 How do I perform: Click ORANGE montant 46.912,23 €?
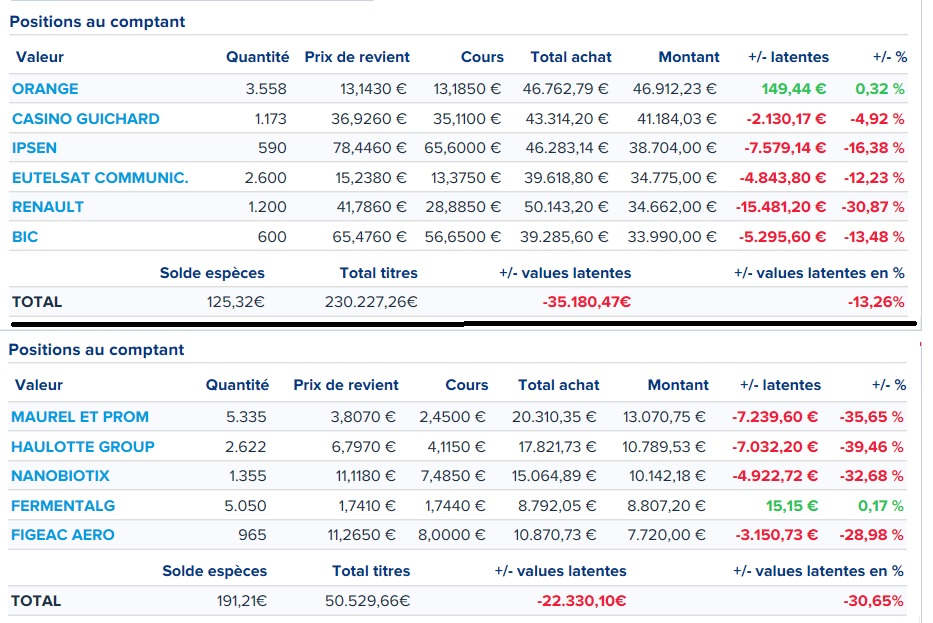click(x=675, y=89)
